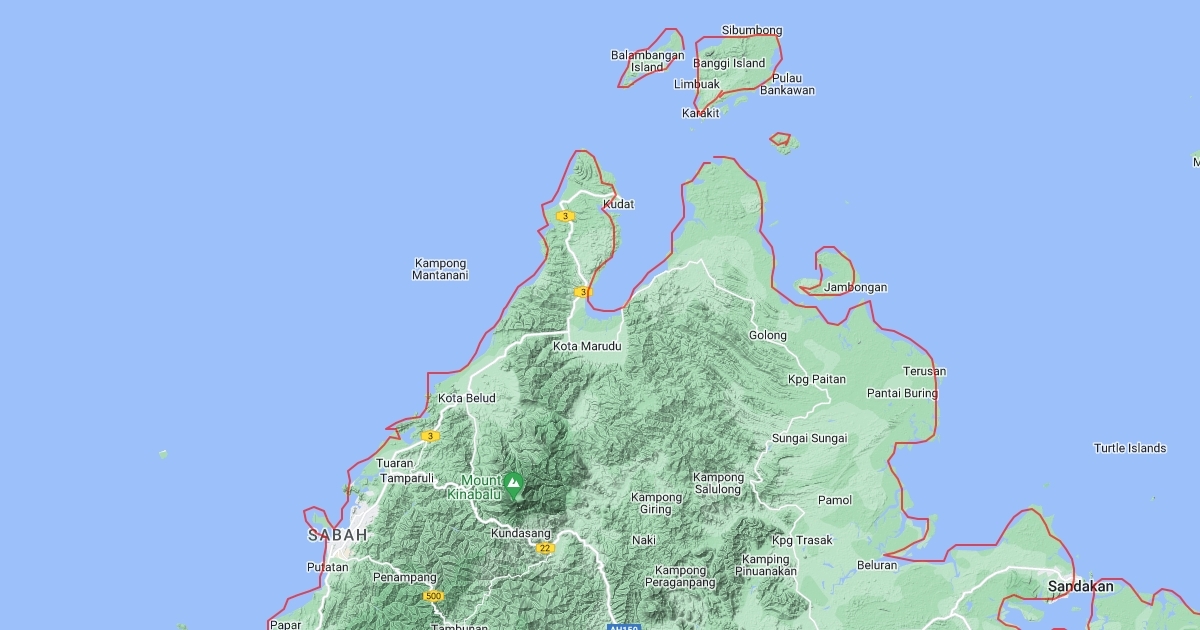
Task: Click the Kampong Mantanani label
Action: pyautogui.click(x=440, y=269)
